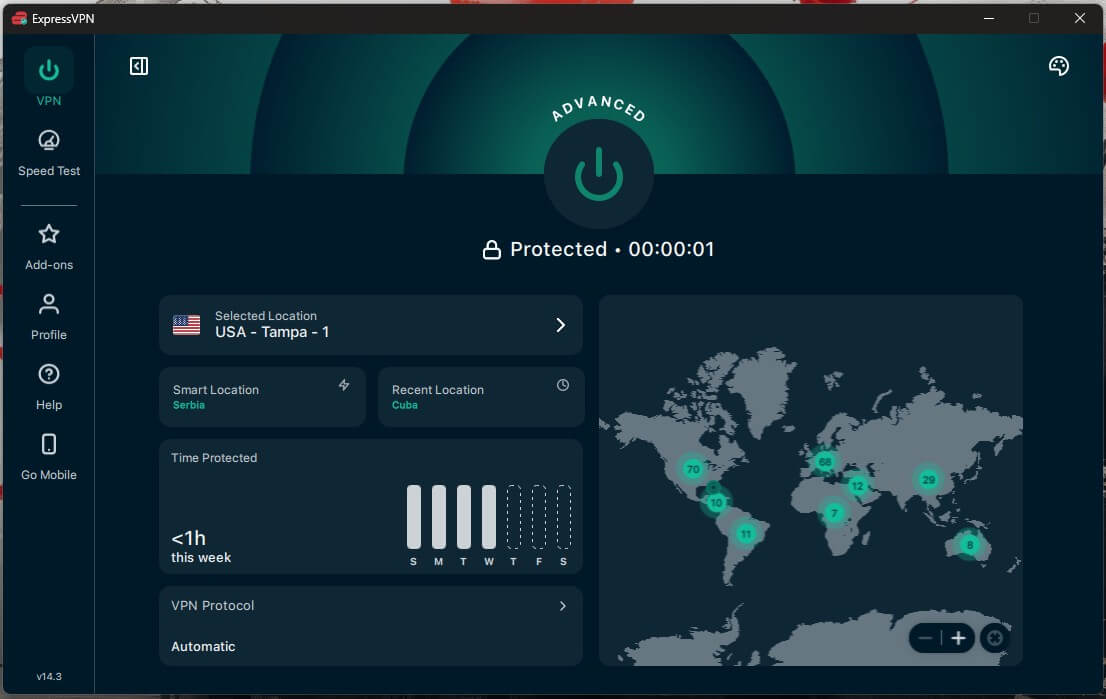Image resolution: width=1106 pixels, height=699 pixels.
Task: Toggle the VPN power button
Action: tap(598, 174)
